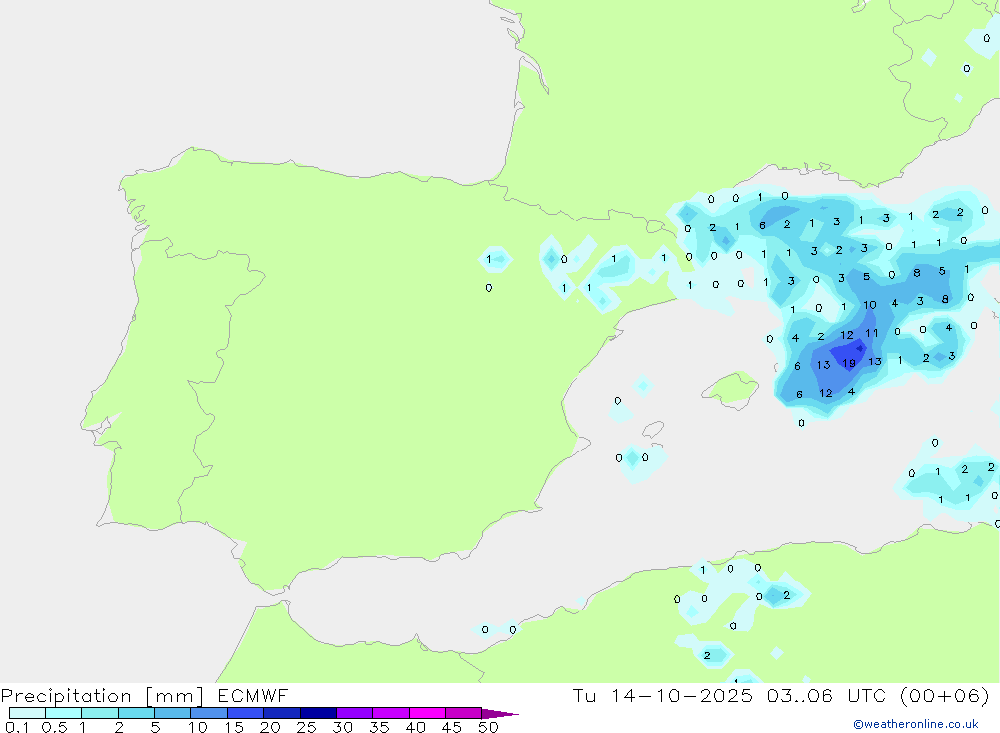The image size is (1000, 733).
Task: Click the 0.1 to 0.5 mm legend swatch
Action: (x=27, y=713)
